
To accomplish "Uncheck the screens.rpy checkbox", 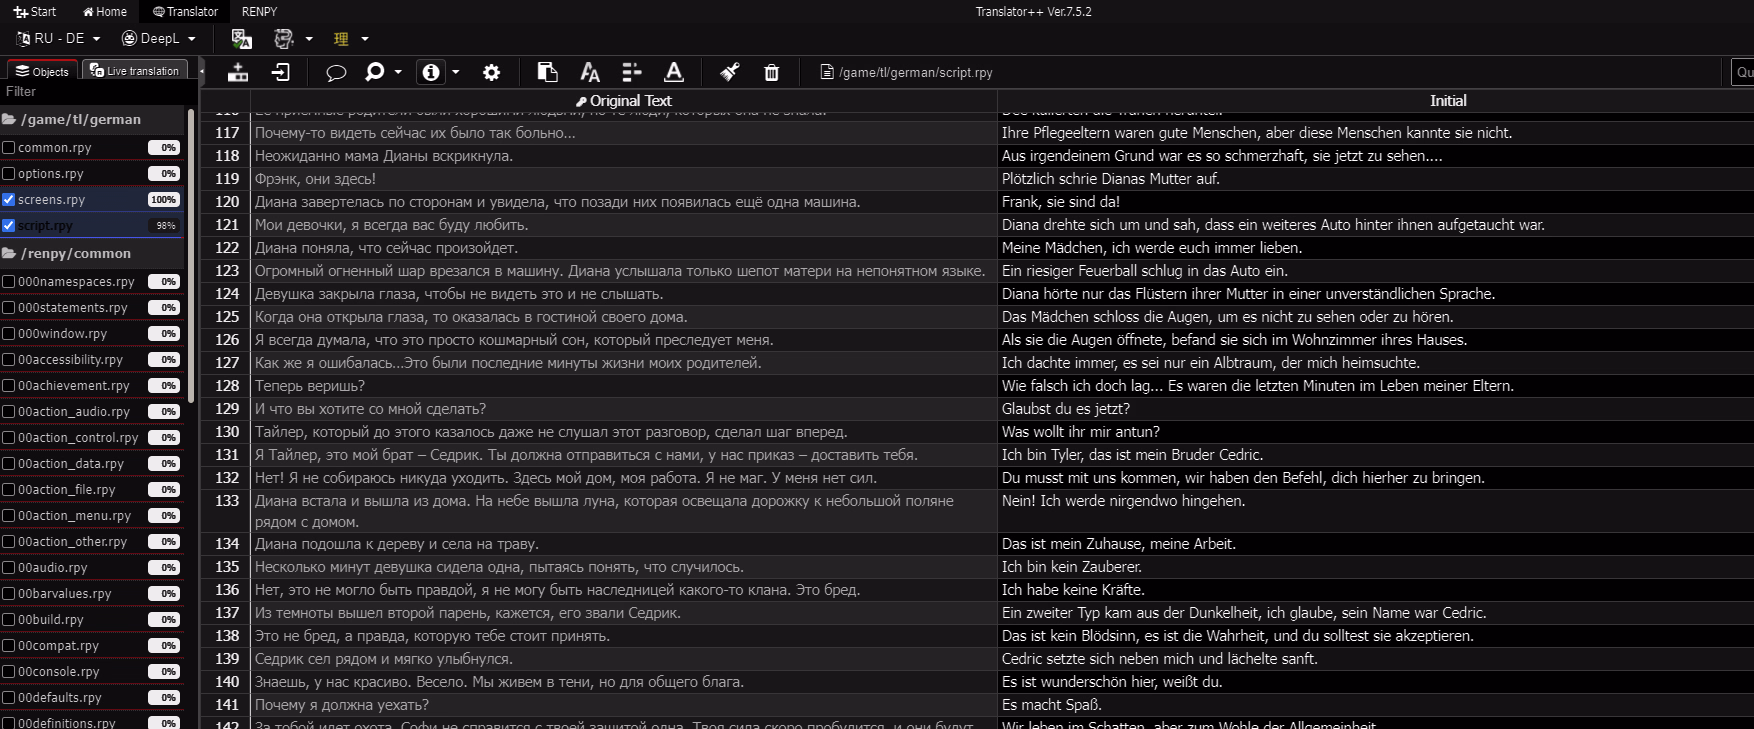I will click(x=9, y=199).
